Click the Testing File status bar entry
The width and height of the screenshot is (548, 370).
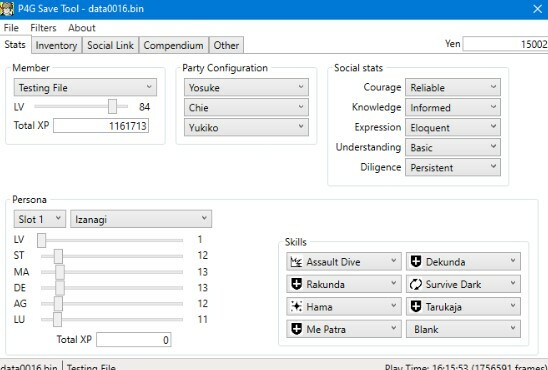pyautogui.click(x=91, y=367)
